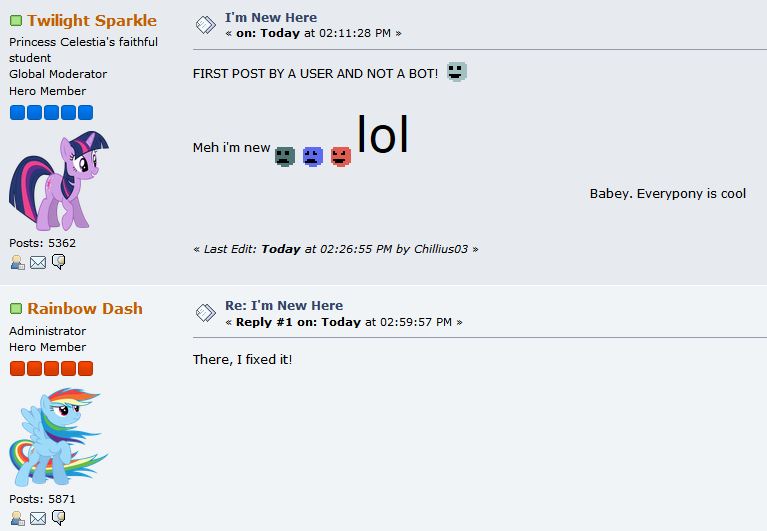
Task: Click the post icon beside I'm New Here
Action: click(205, 25)
